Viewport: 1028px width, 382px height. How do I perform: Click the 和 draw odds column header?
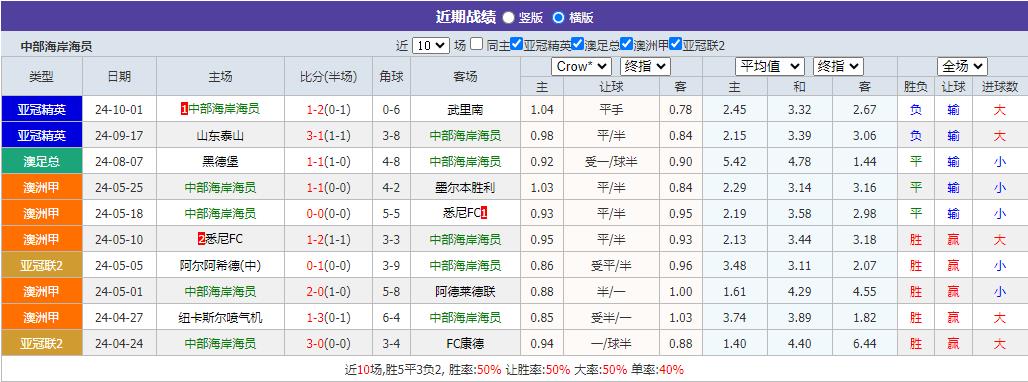point(800,86)
